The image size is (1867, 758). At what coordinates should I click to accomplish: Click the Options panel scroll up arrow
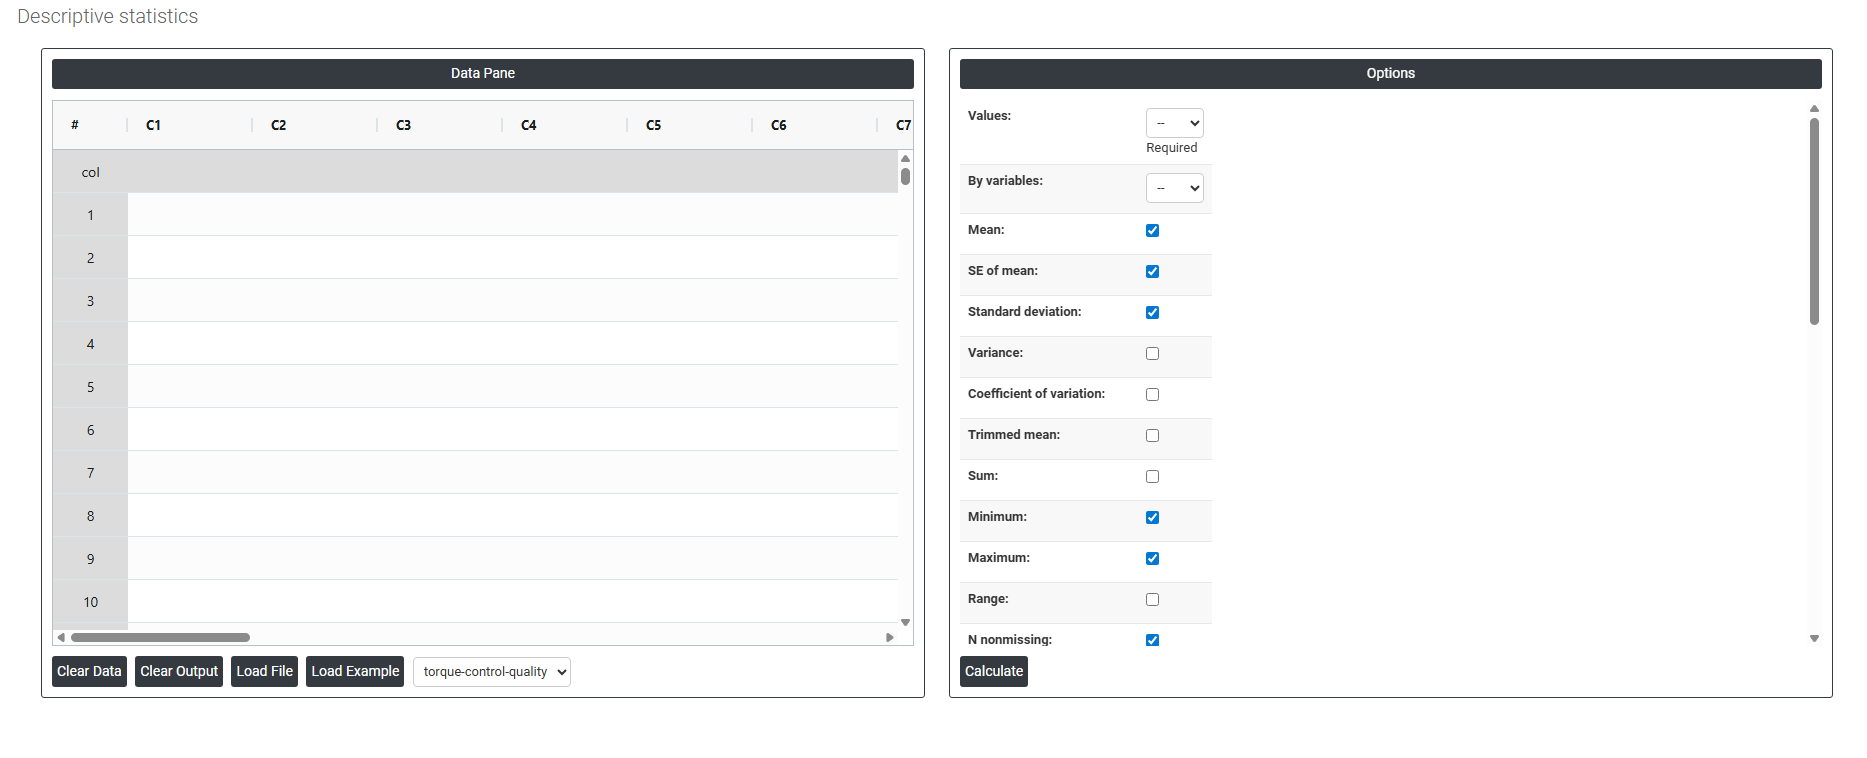[x=1814, y=108]
